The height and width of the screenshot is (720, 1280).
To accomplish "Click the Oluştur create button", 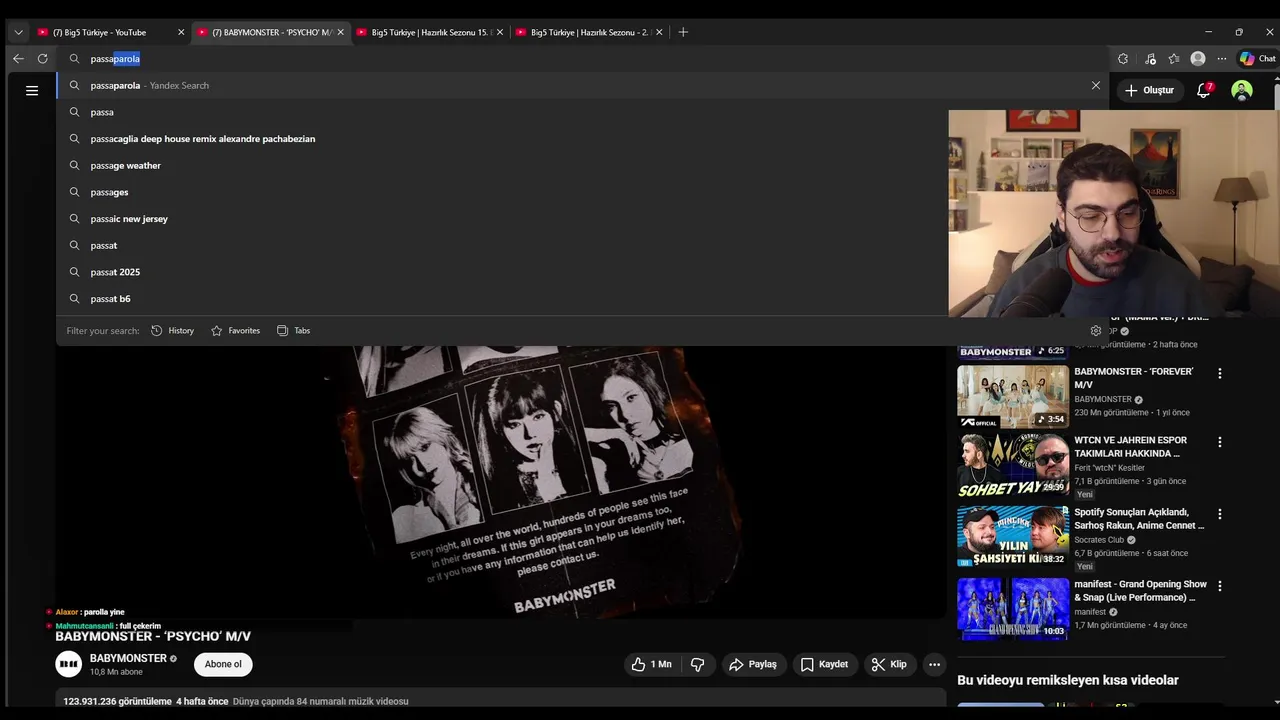I will point(1148,90).
